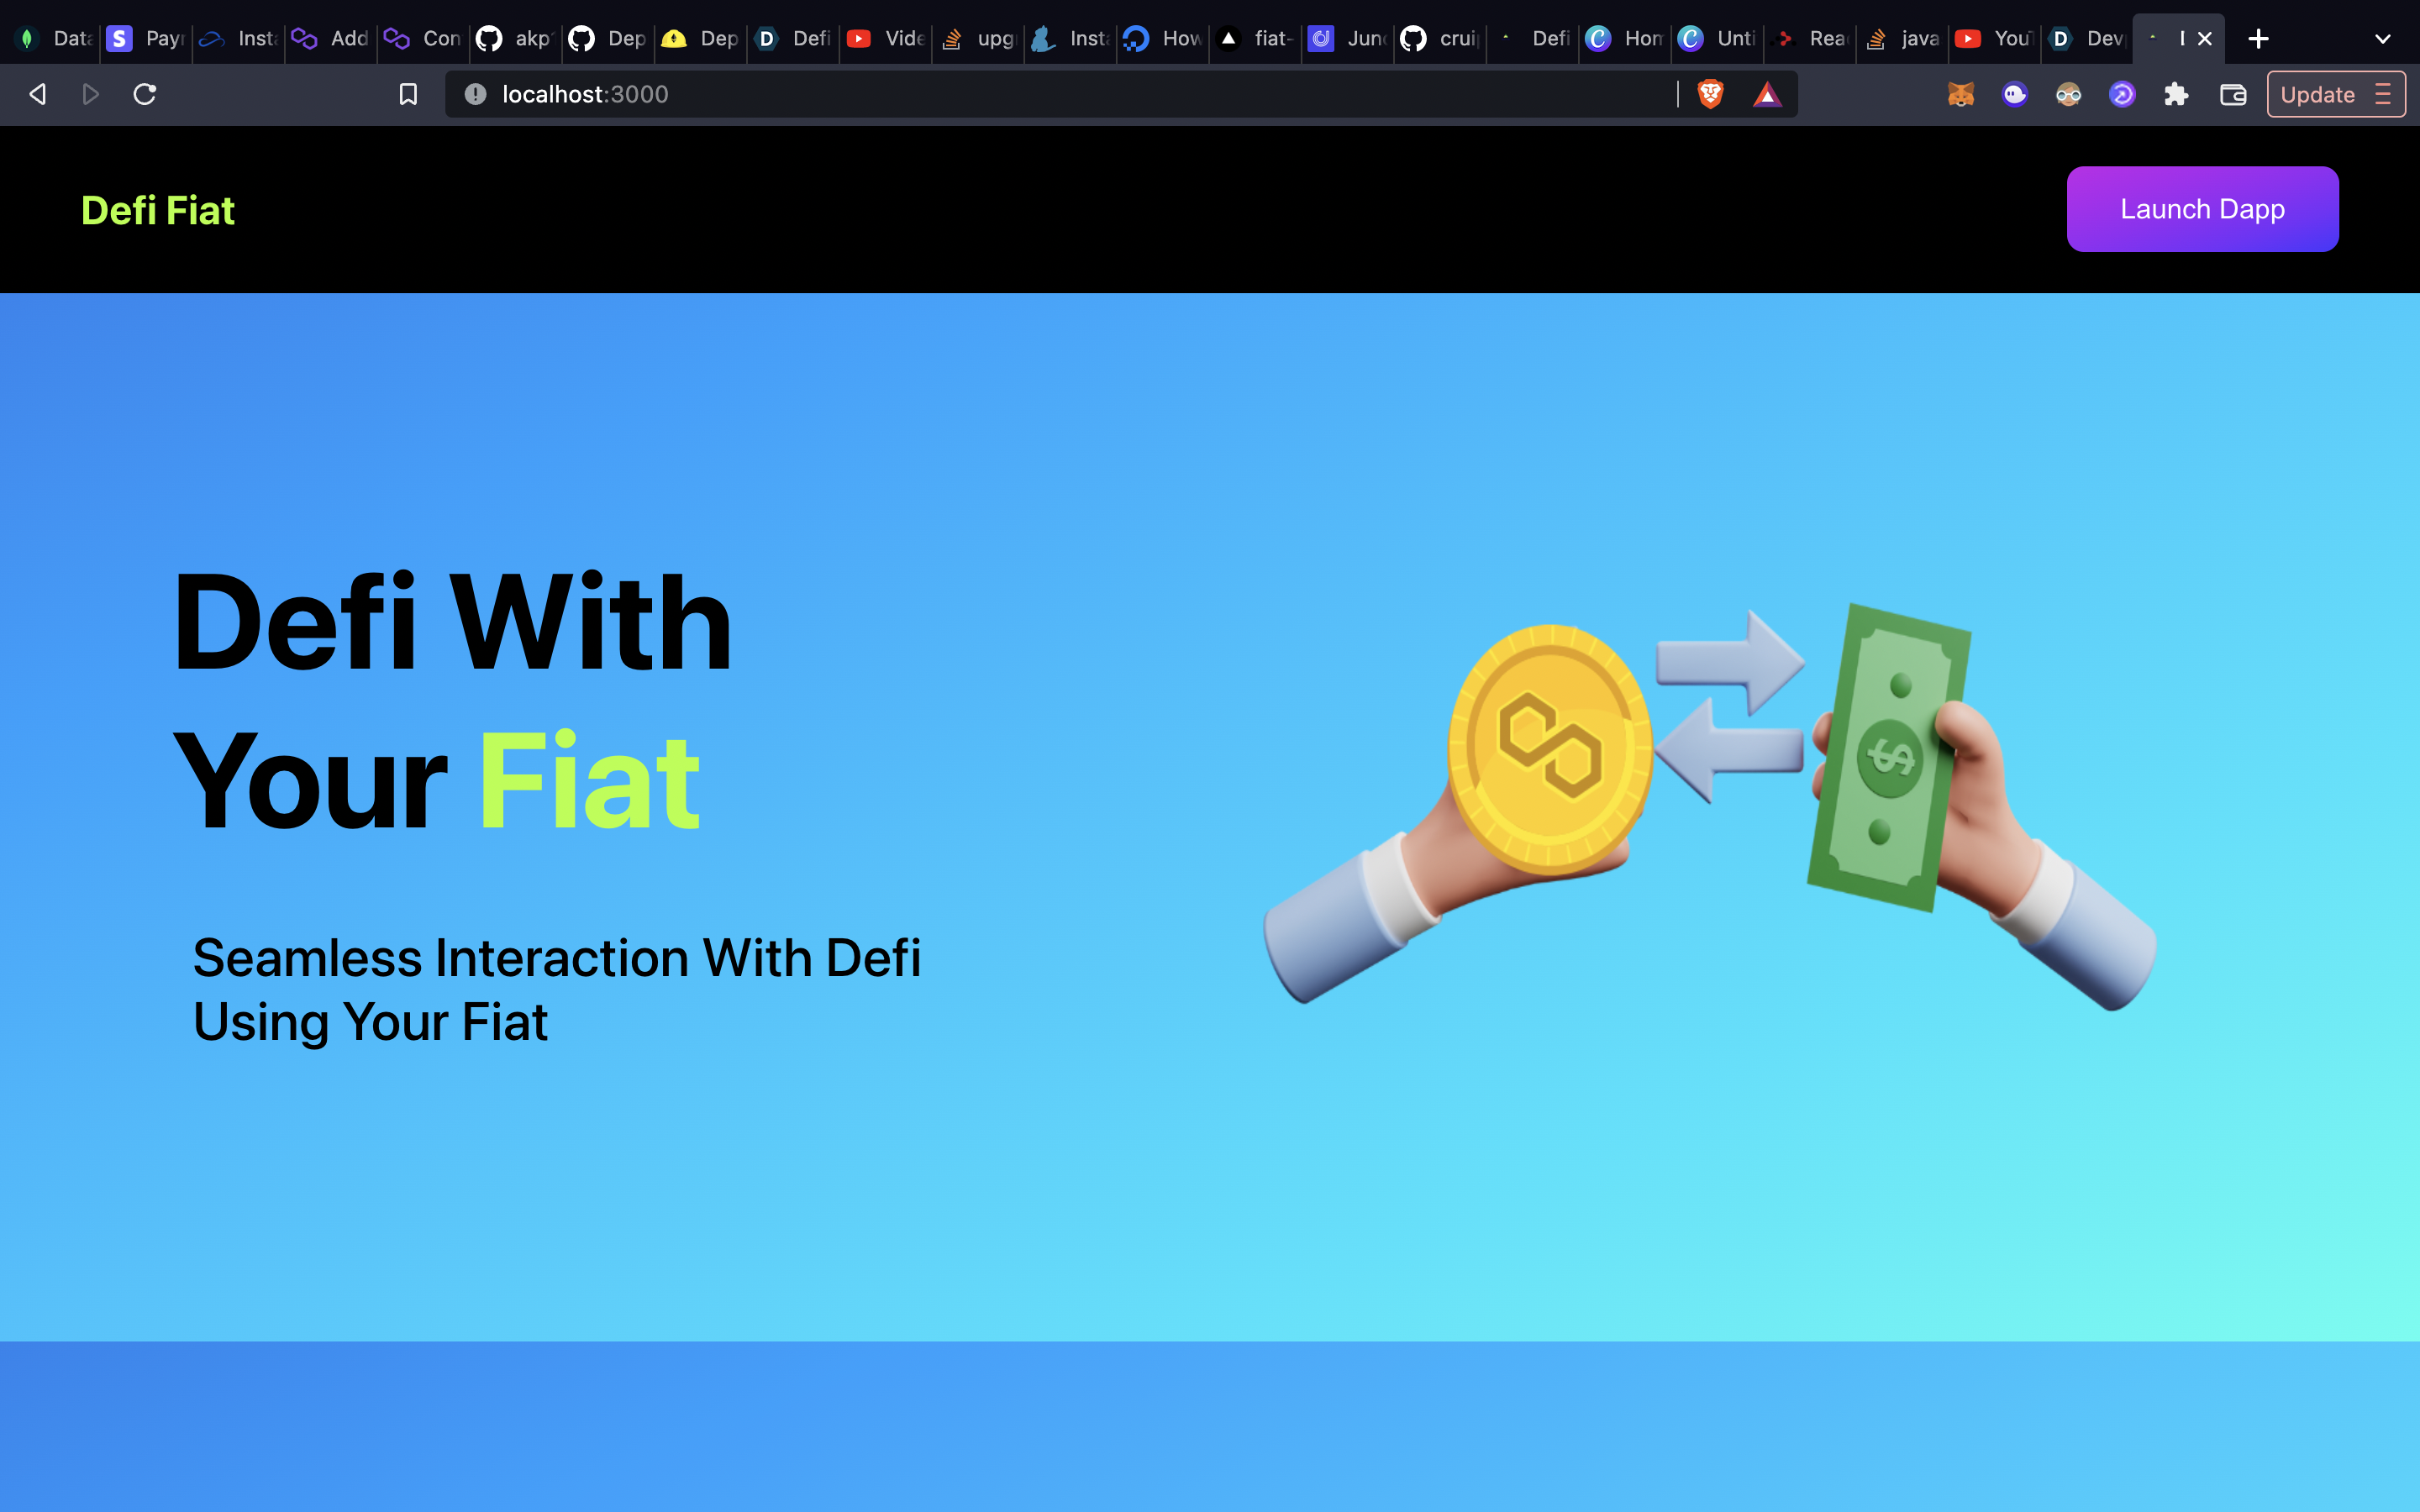Open the Brave Rewards triangle icon
This screenshot has width=2420, height=1512.
coord(1767,94)
